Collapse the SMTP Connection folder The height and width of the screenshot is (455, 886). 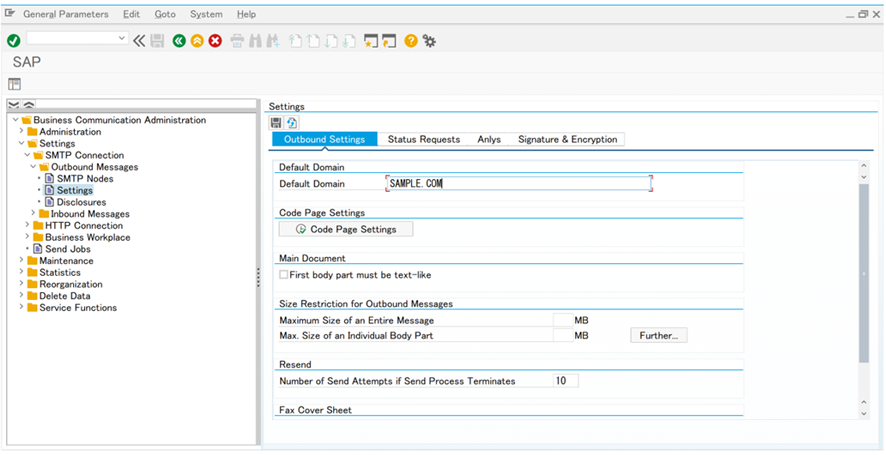[x=27, y=155]
